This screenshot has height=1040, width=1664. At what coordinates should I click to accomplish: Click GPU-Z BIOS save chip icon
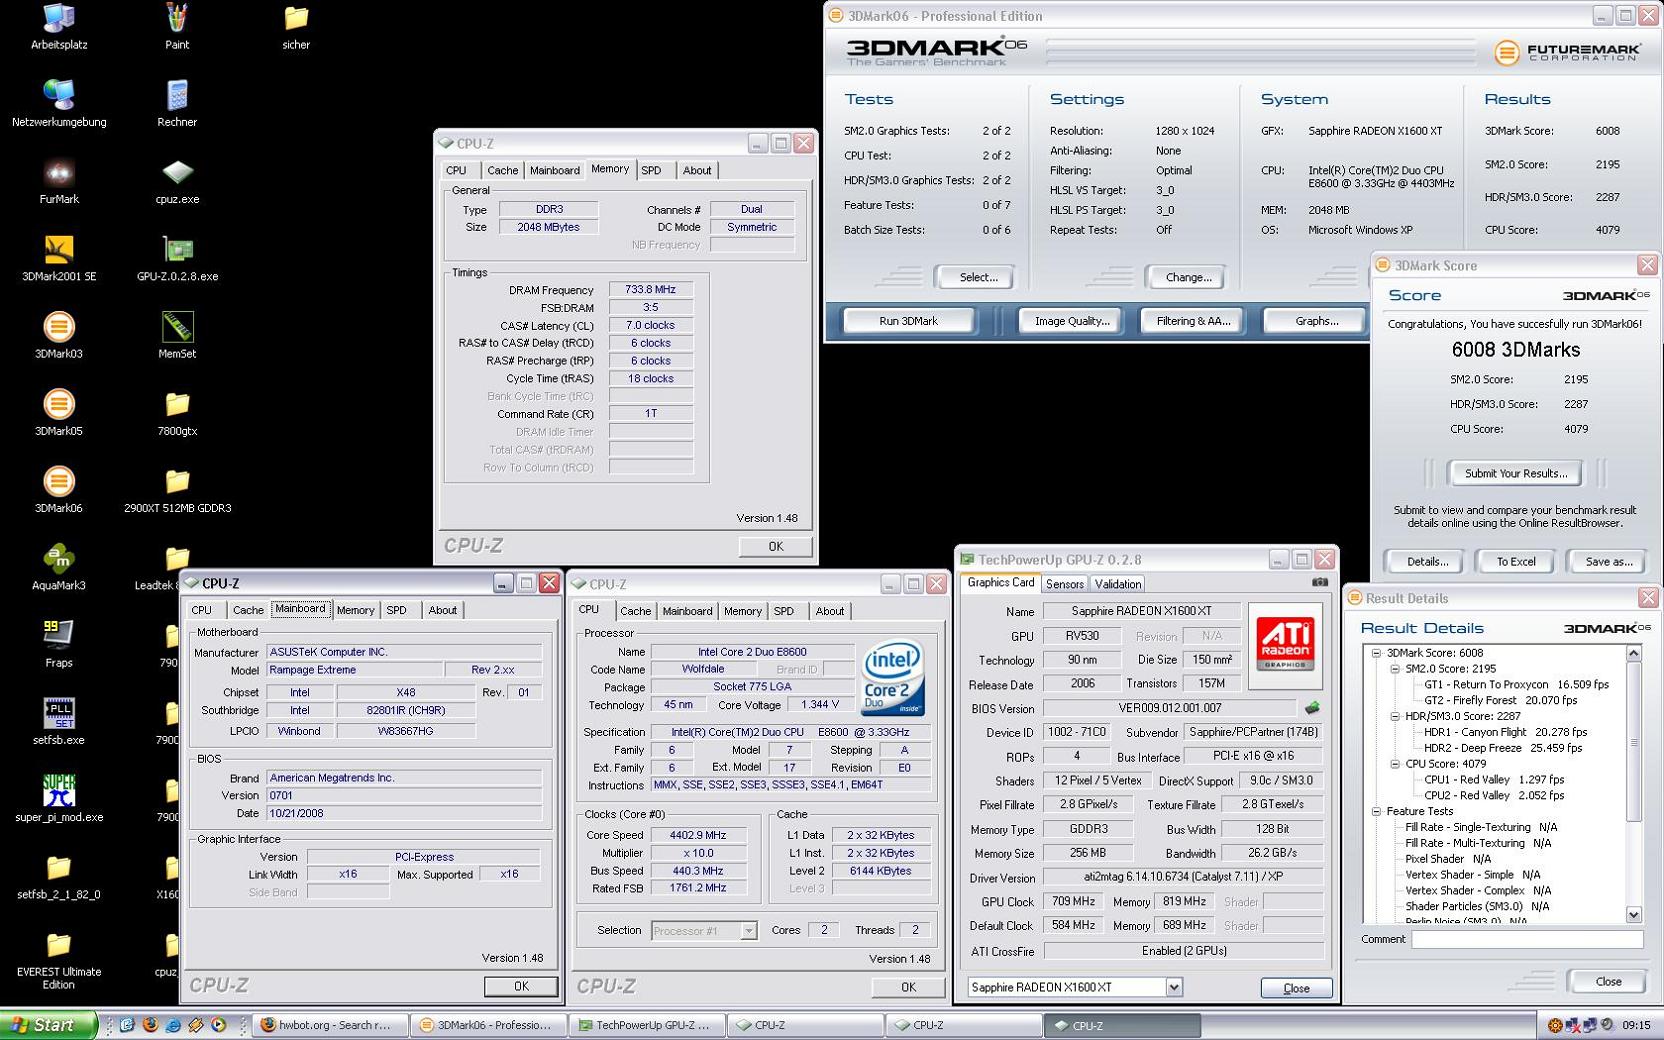(1312, 707)
